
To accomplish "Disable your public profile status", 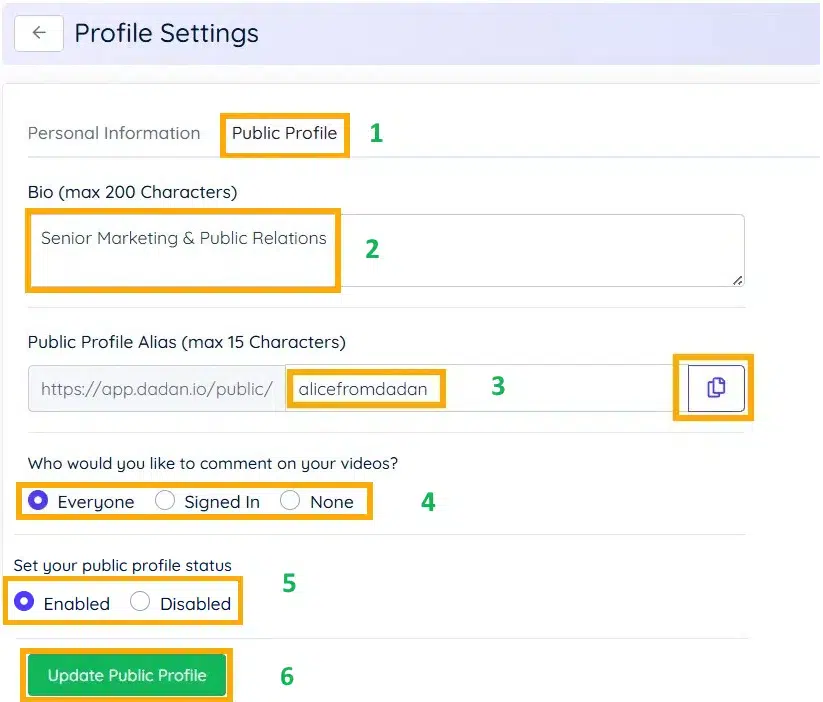I will coord(140,603).
